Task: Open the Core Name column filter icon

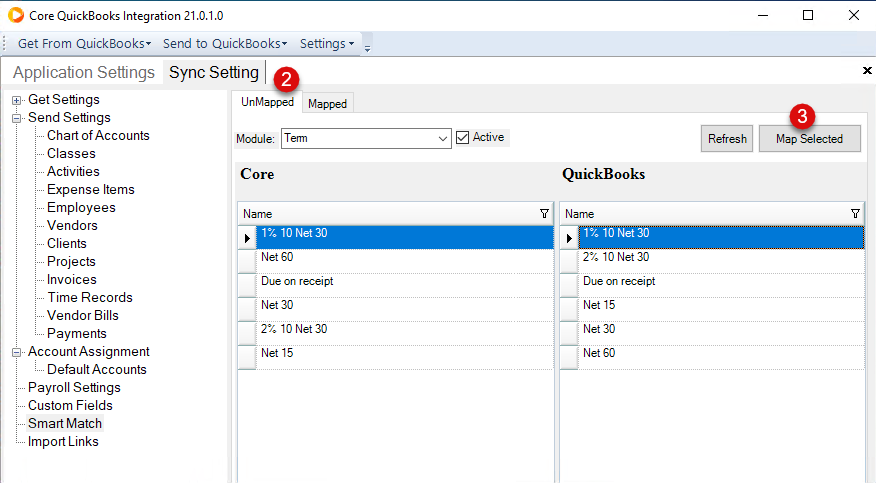Action: [544, 213]
